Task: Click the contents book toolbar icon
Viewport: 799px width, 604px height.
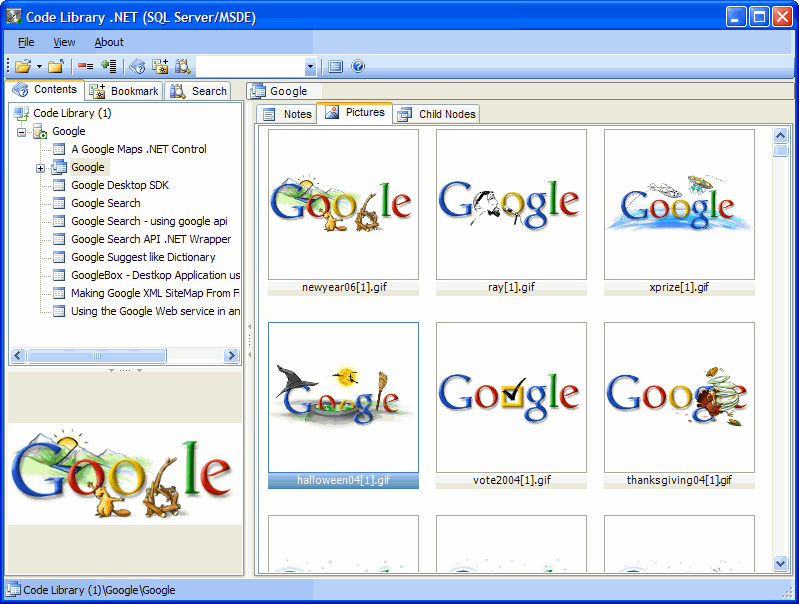Action: 137,66
